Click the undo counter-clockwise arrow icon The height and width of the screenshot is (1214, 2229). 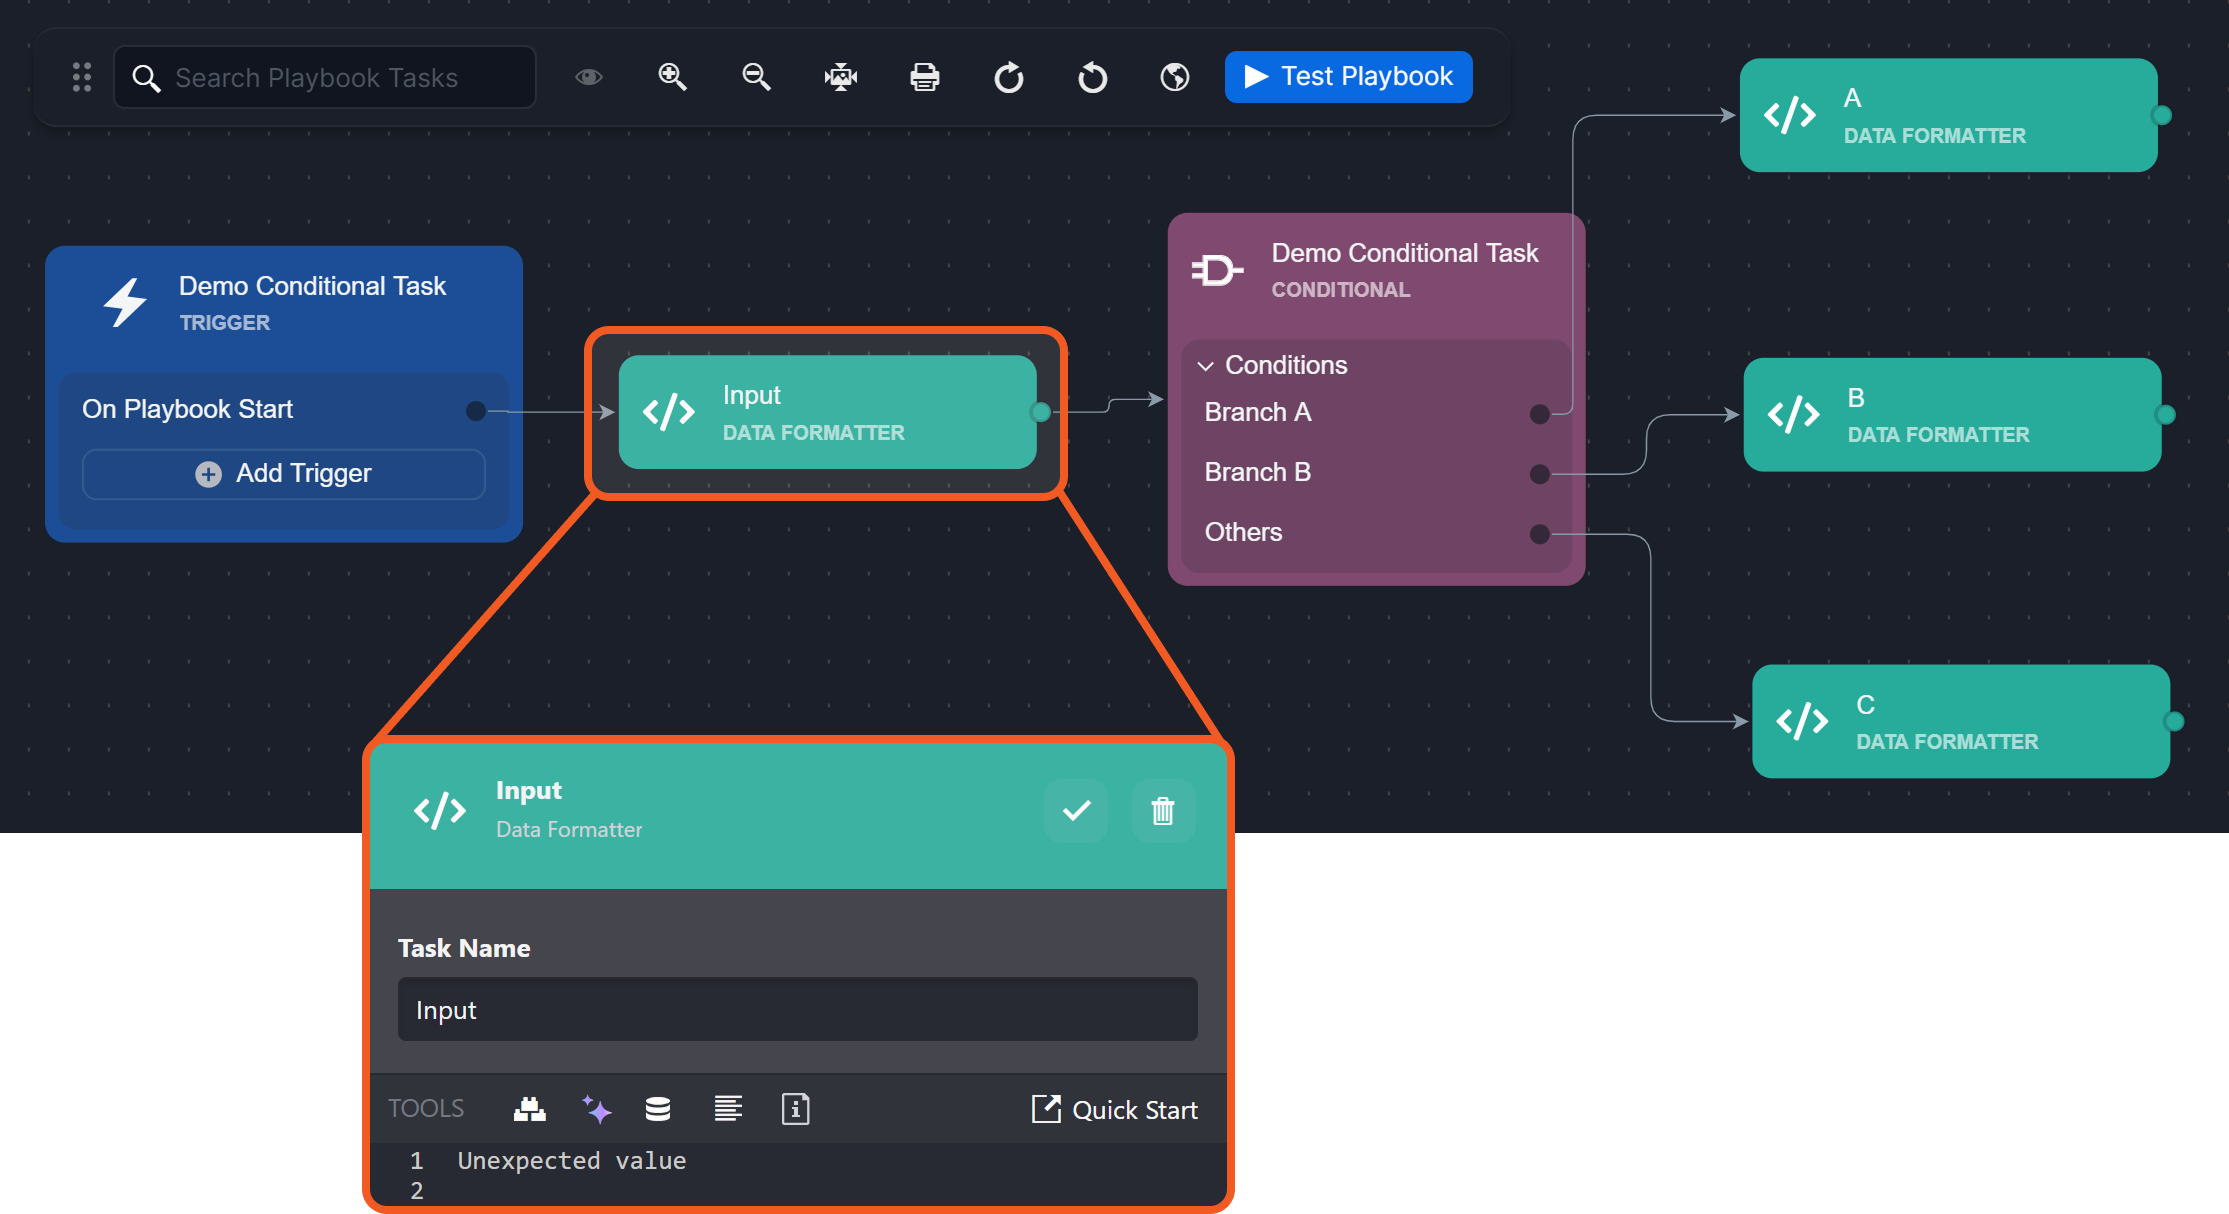coord(1092,77)
